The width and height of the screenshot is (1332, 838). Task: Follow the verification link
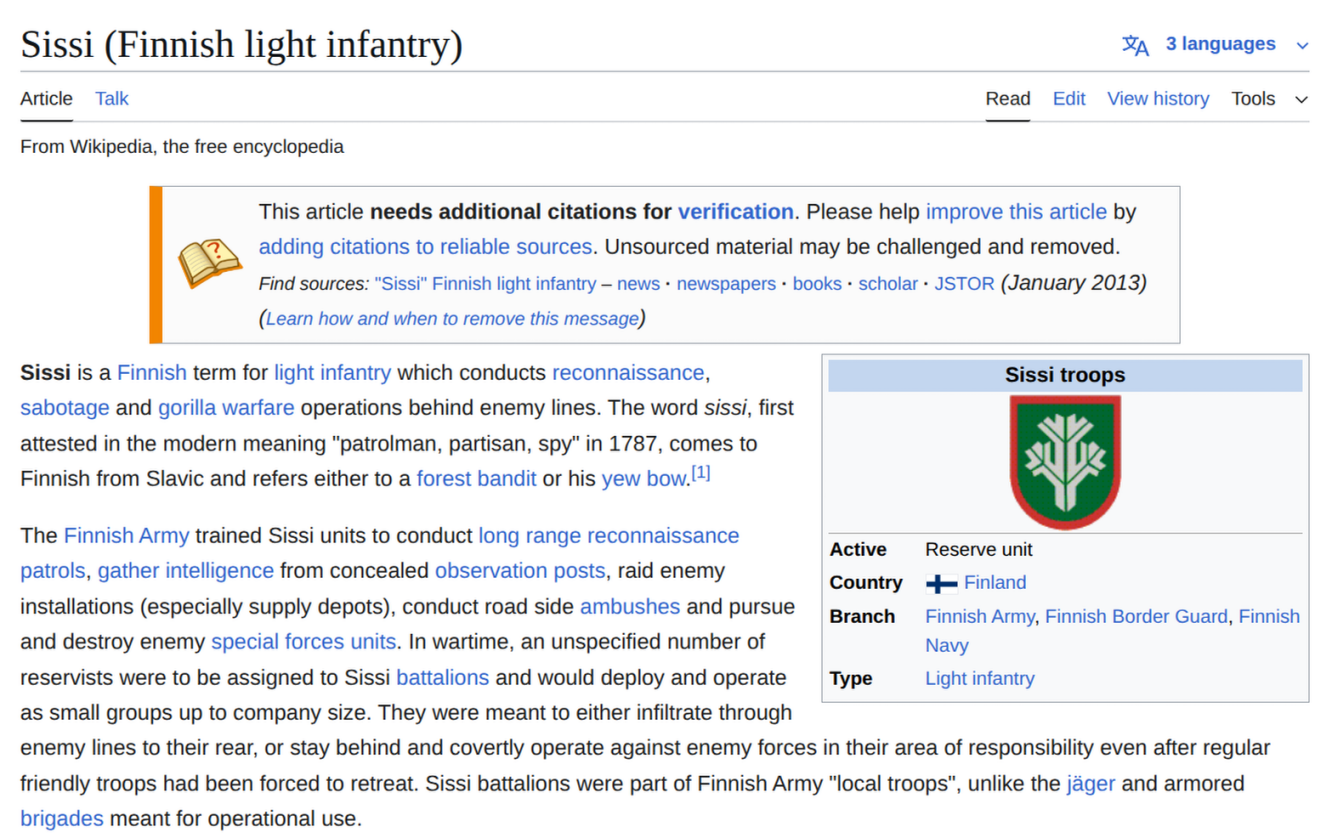[735, 212]
